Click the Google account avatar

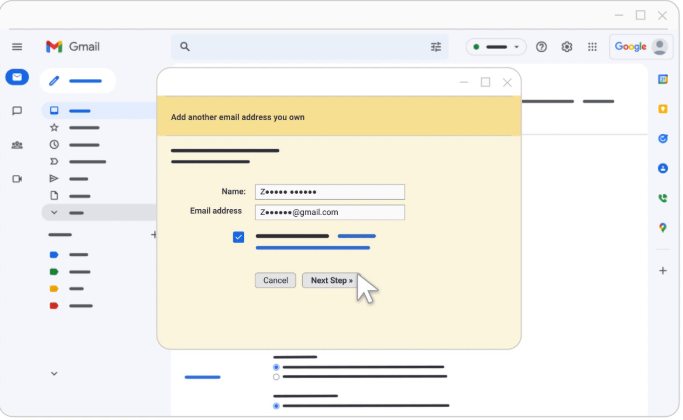point(659,47)
